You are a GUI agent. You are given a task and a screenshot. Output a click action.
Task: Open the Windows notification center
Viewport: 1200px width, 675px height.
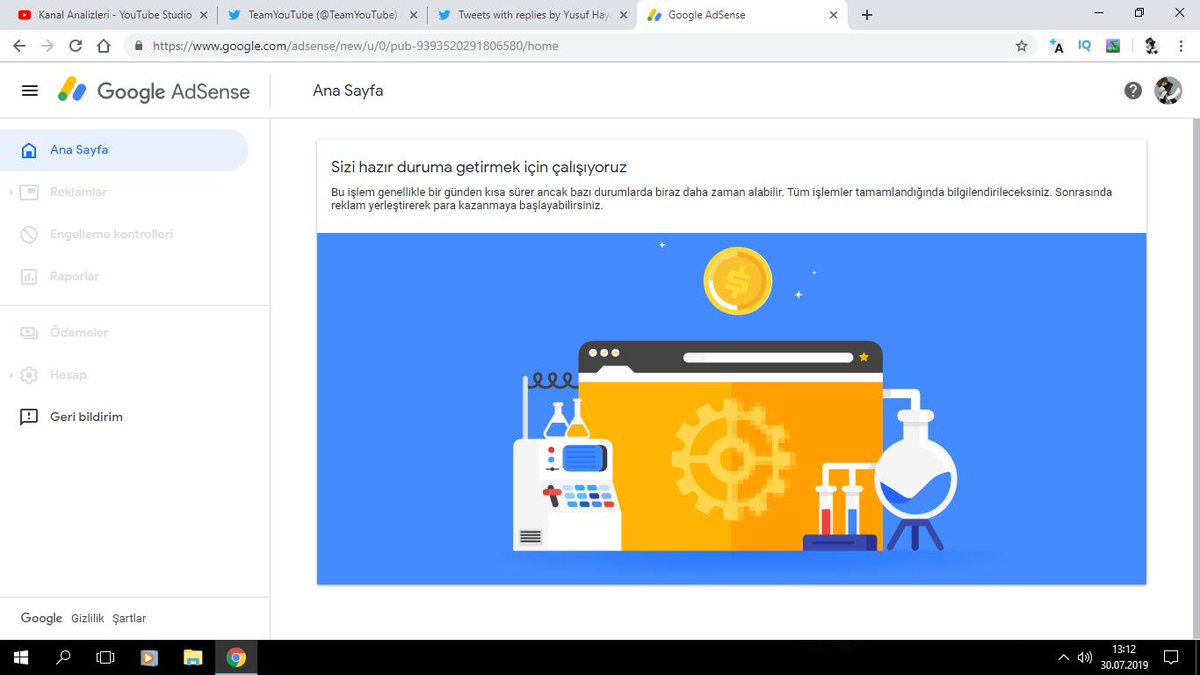point(1171,658)
